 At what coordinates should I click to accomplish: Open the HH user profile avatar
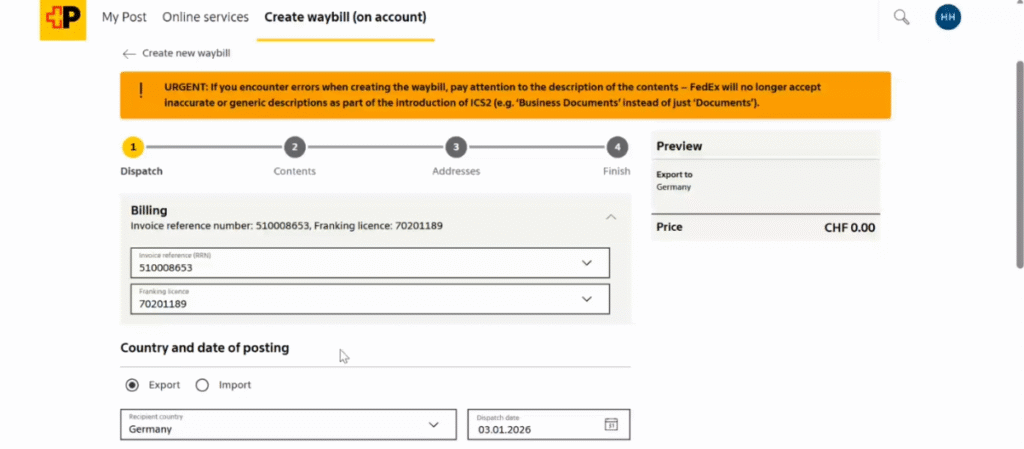coord(947,17)
